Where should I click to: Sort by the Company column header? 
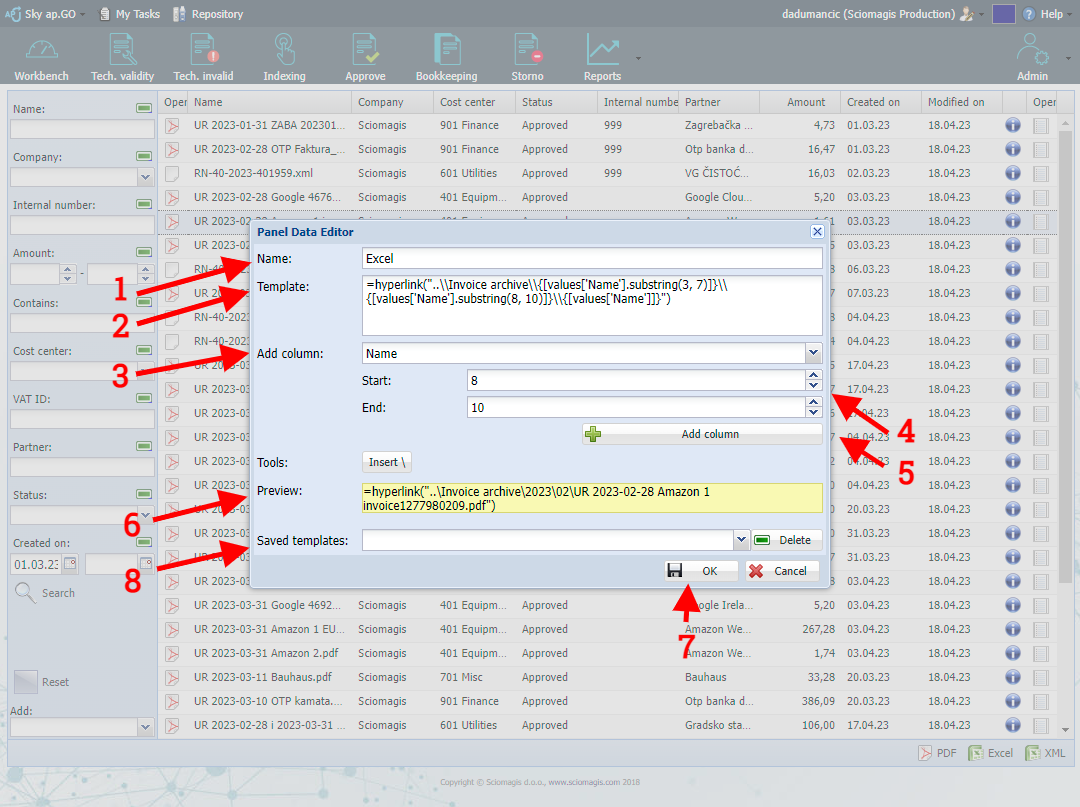[393, 102]
